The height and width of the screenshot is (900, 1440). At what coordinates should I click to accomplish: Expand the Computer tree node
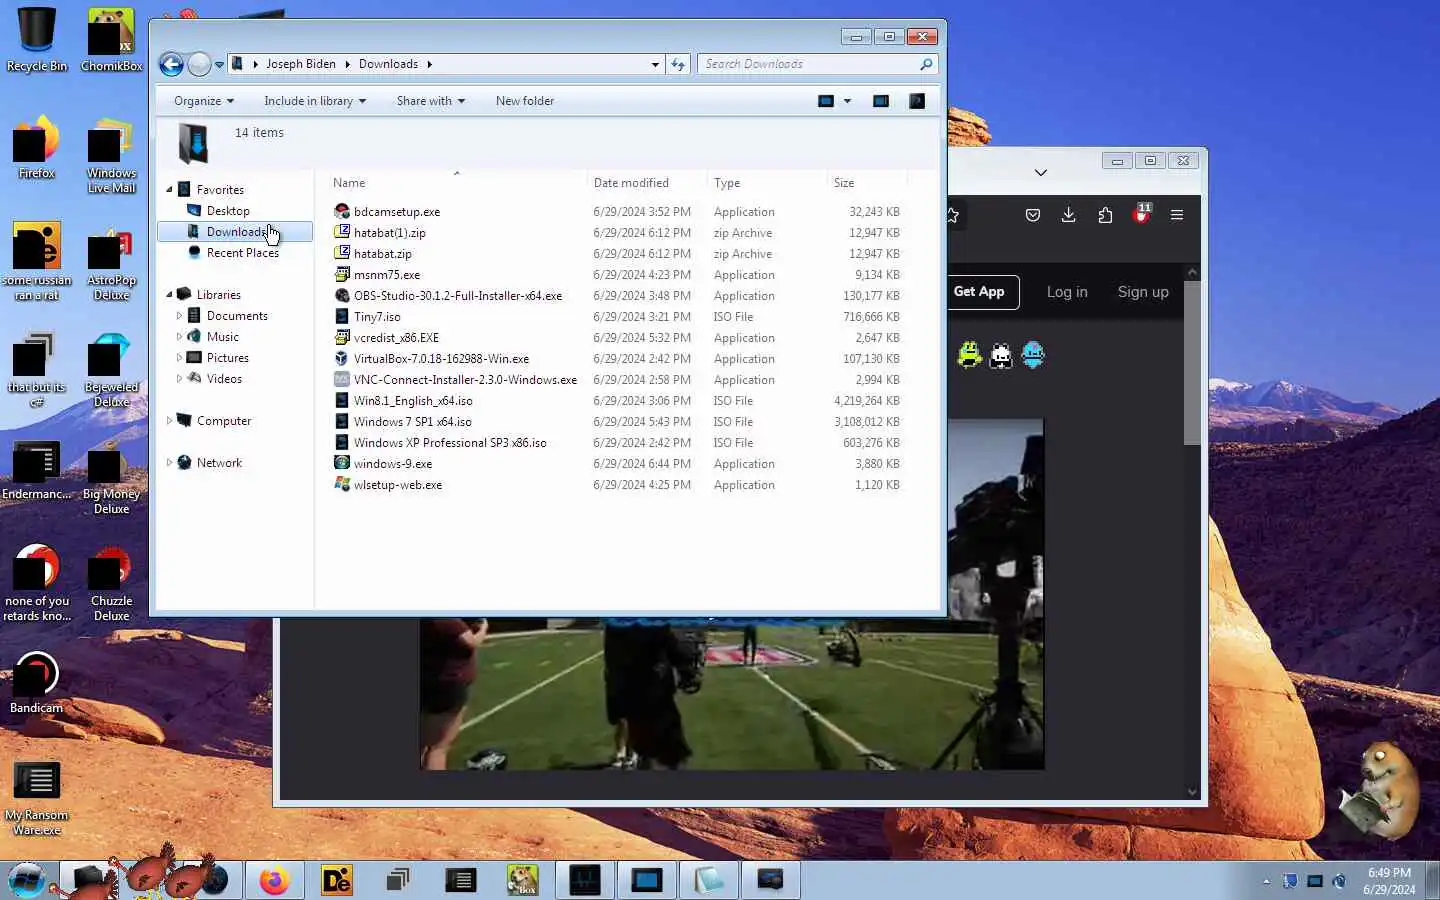tap(169, 421)
